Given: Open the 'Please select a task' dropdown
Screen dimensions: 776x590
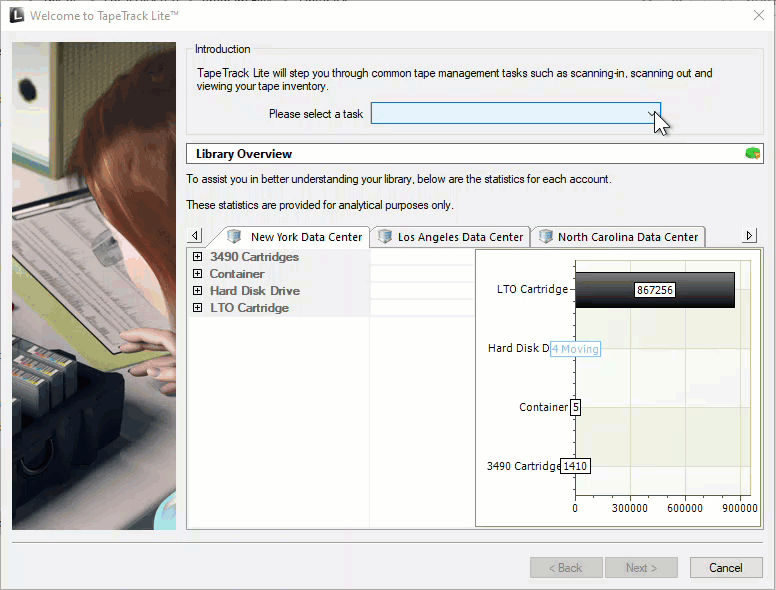Looking at the screenshot, I should 516,113.
